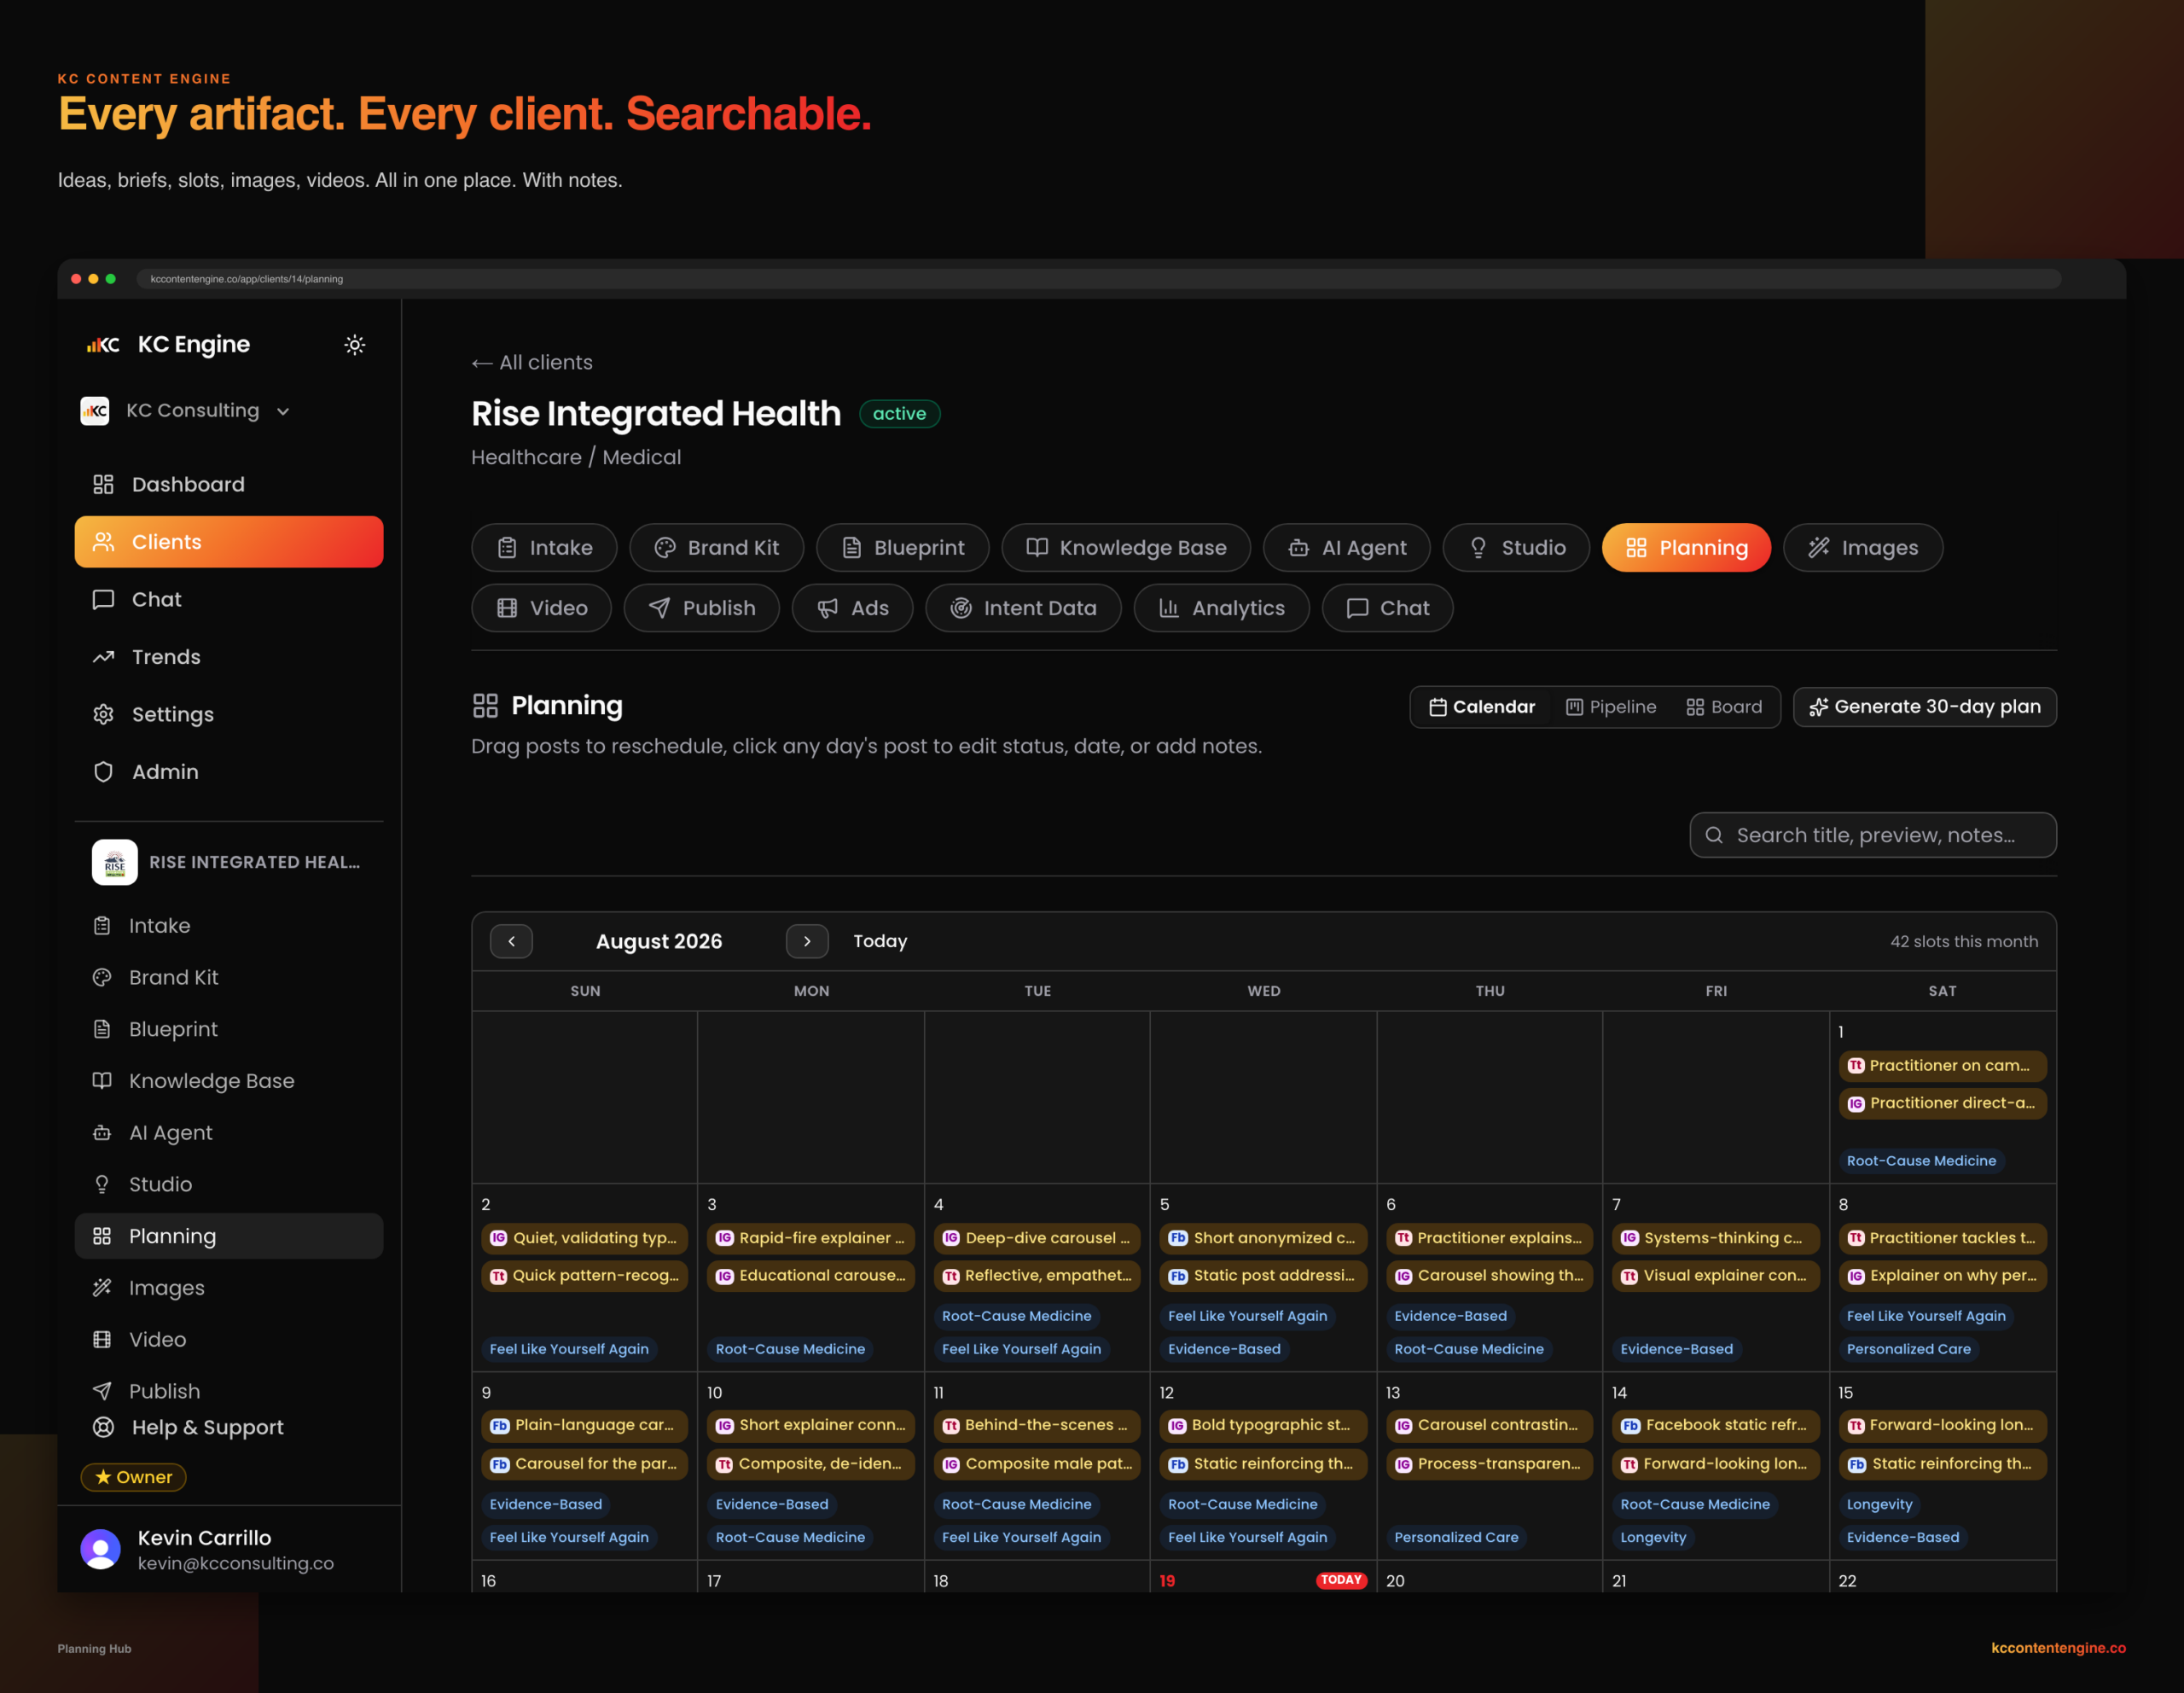Viewport: 2184px width, 1693px height.
Task: Click Personalized Care tag on Aug 13
Action: click(x=1456, y=1538)
